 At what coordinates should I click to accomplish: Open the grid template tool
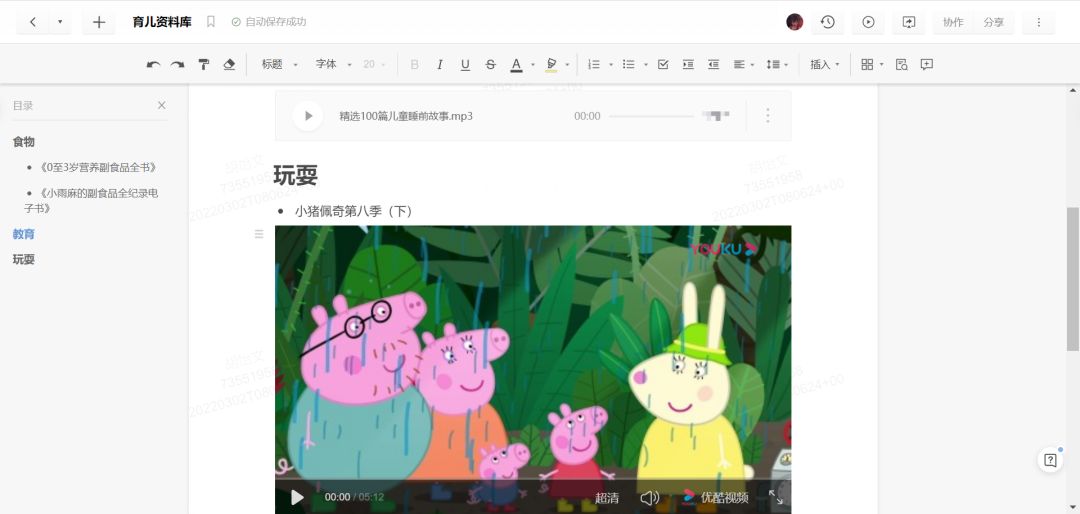[x=872, y=64]
